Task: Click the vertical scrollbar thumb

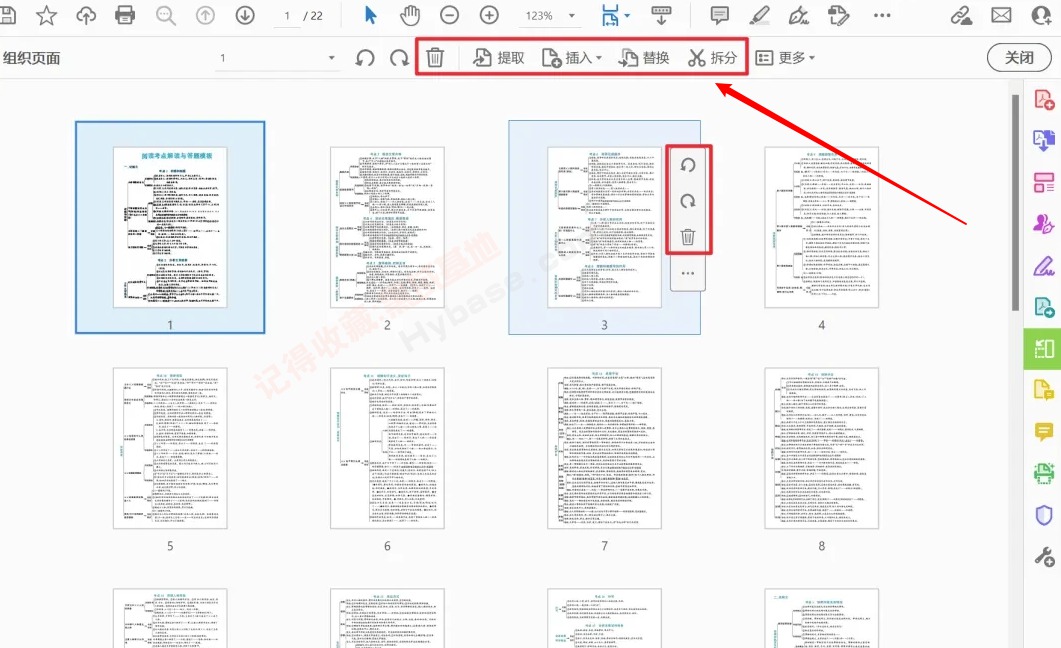Action: (1016, 202)
